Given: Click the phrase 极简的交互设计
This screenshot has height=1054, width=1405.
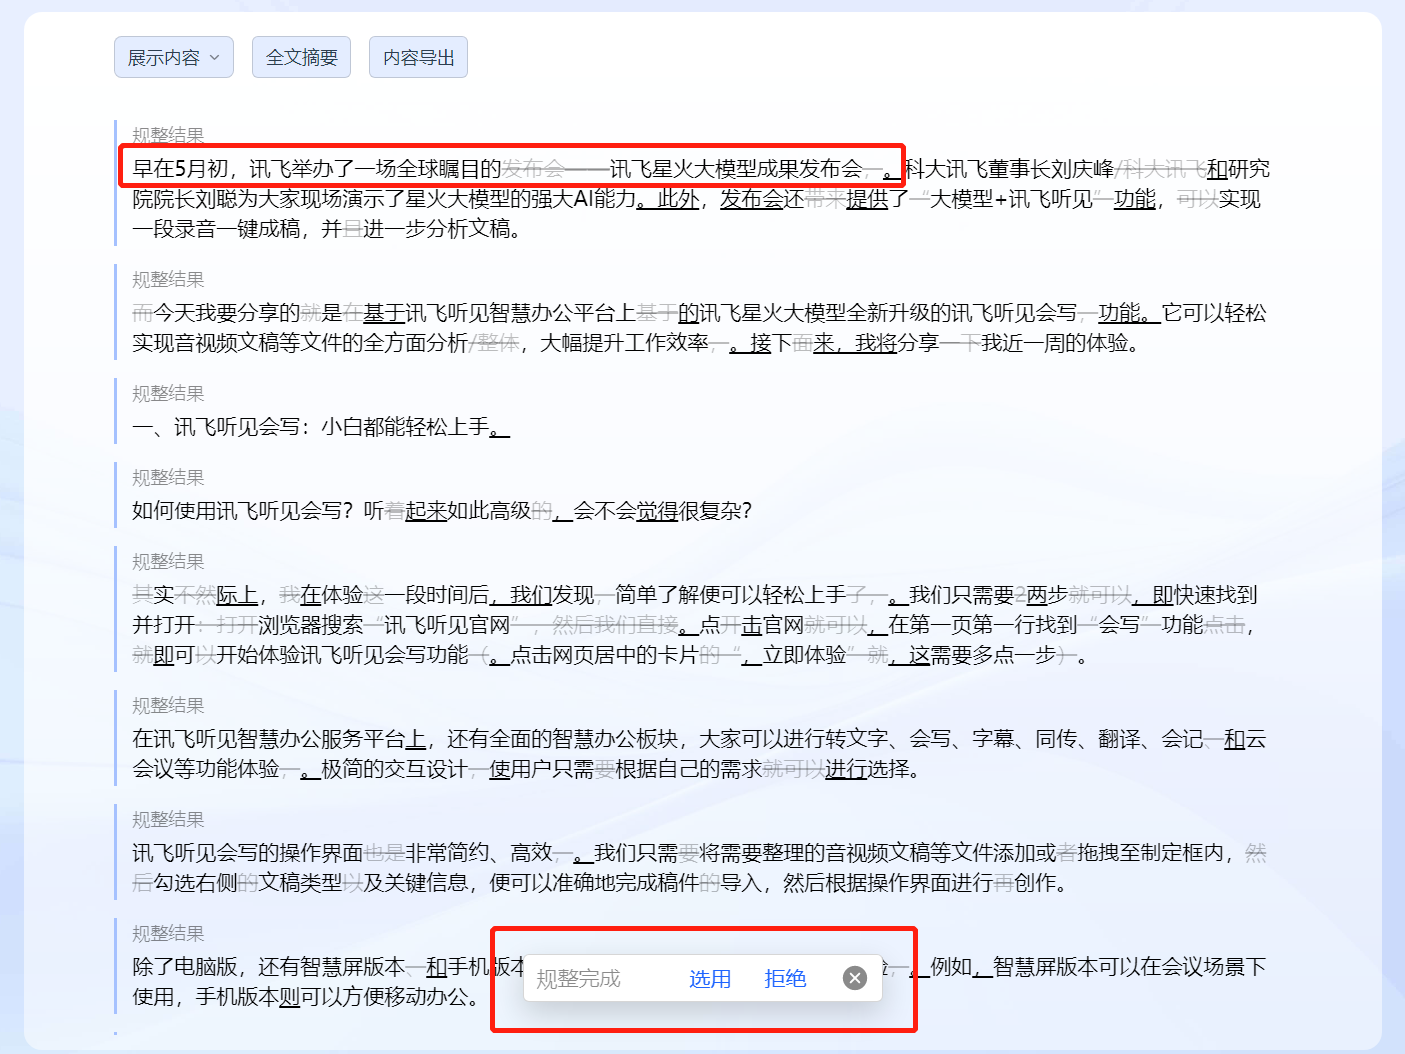Looking at the screenshot, I should click(394, 769).
